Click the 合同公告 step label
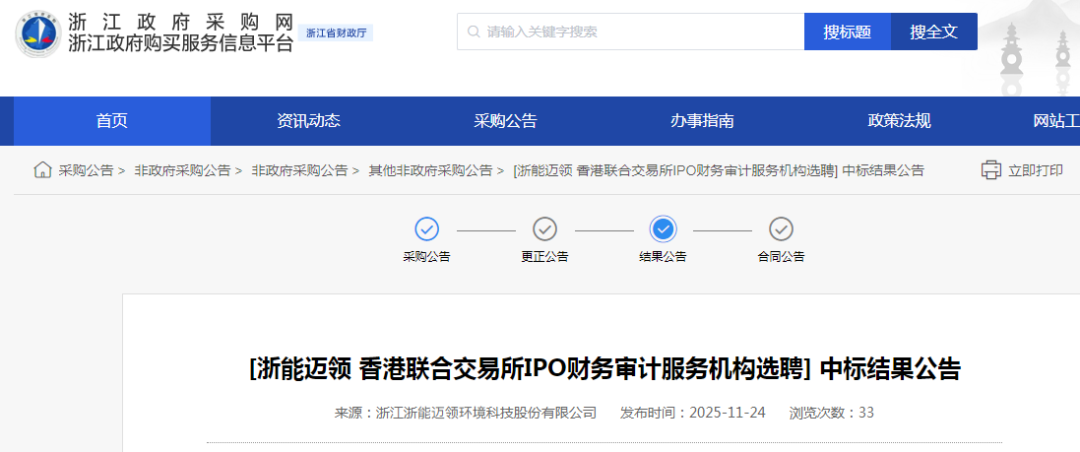 tap(781, 257)
